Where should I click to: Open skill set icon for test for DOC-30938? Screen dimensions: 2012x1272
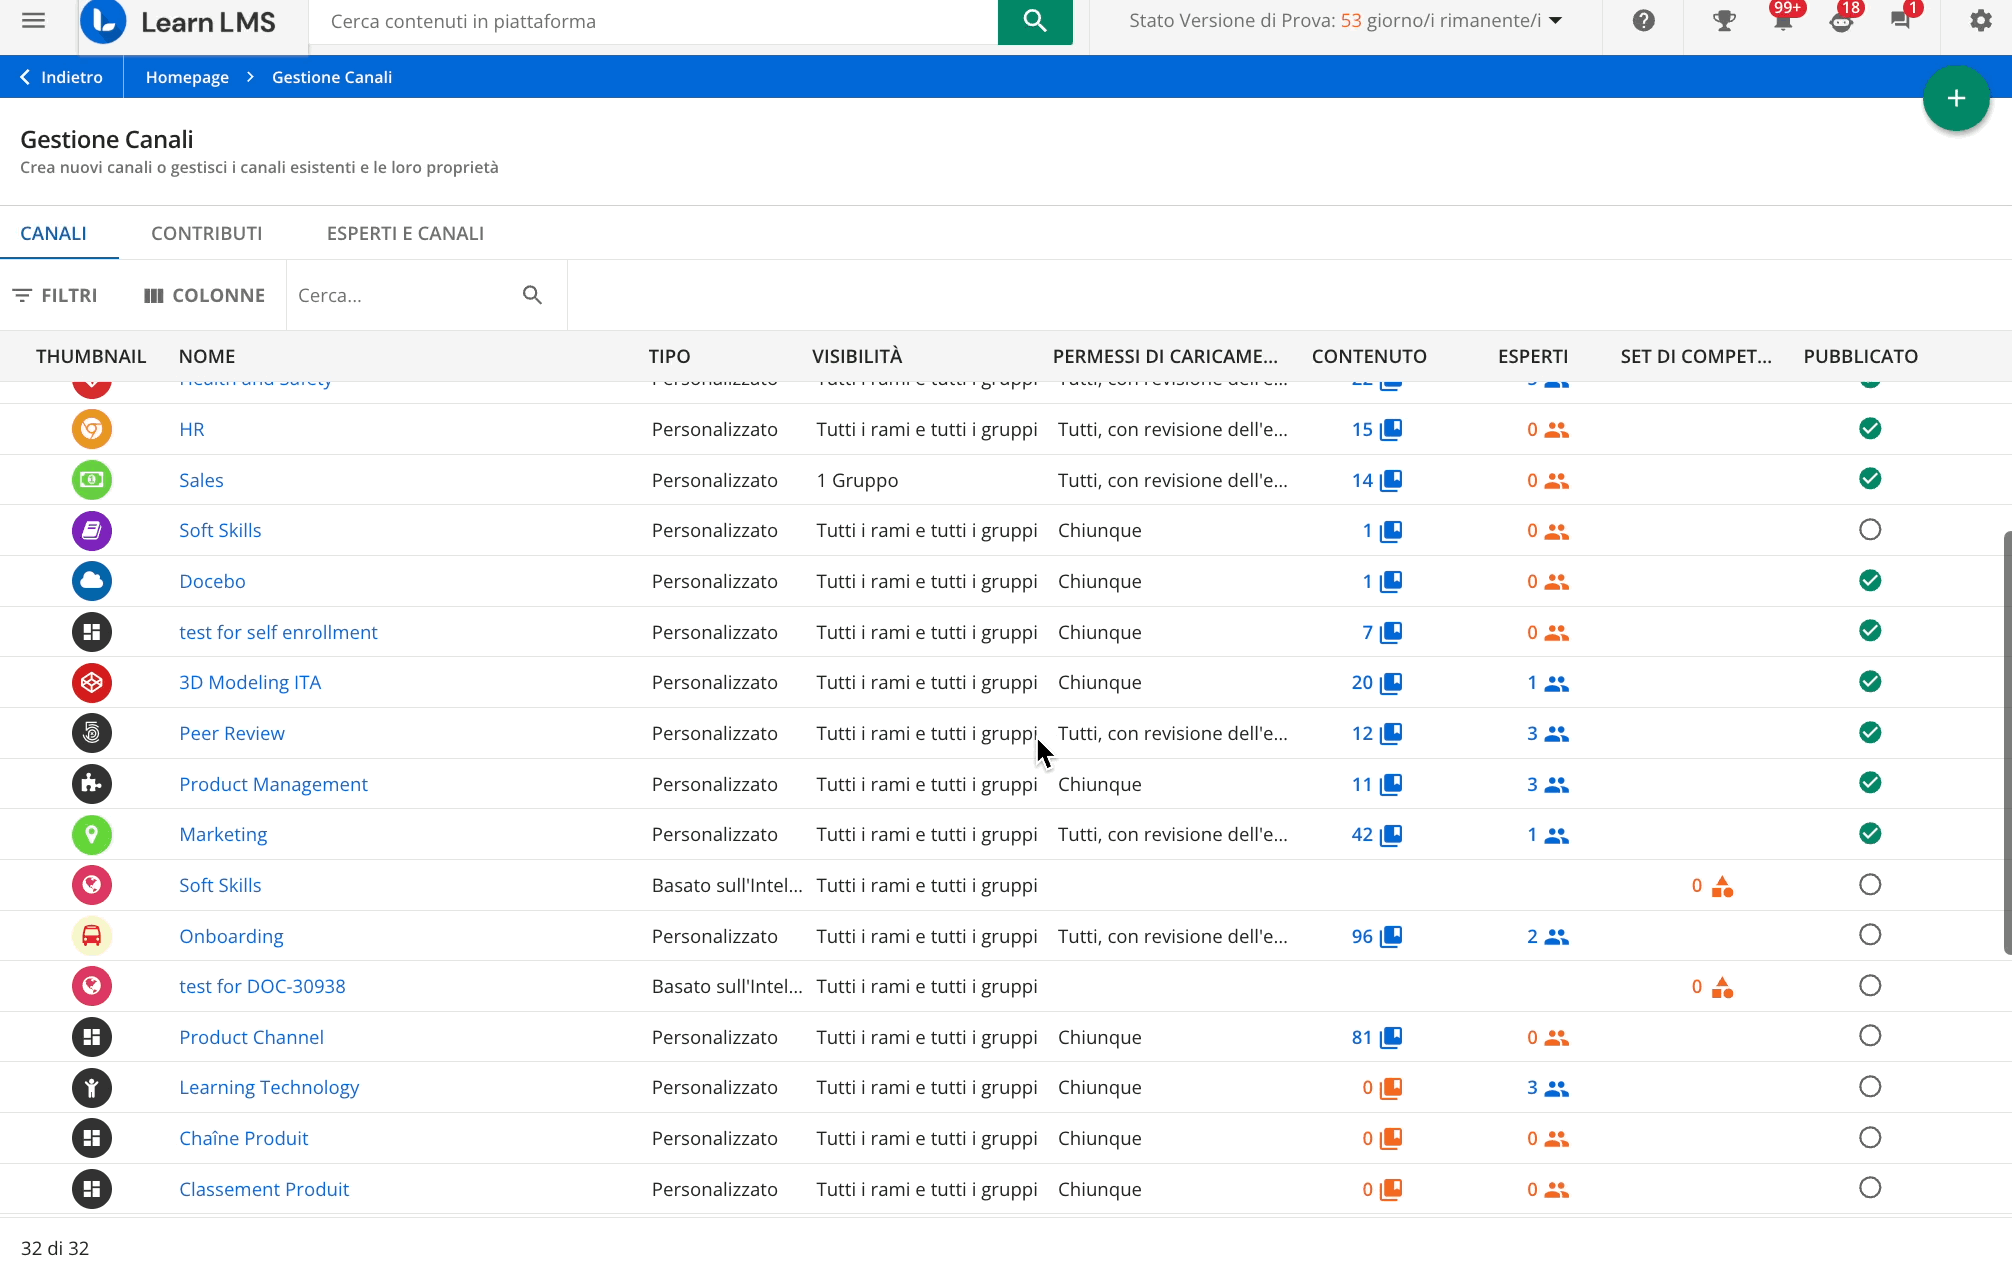tap(1722, 987)
